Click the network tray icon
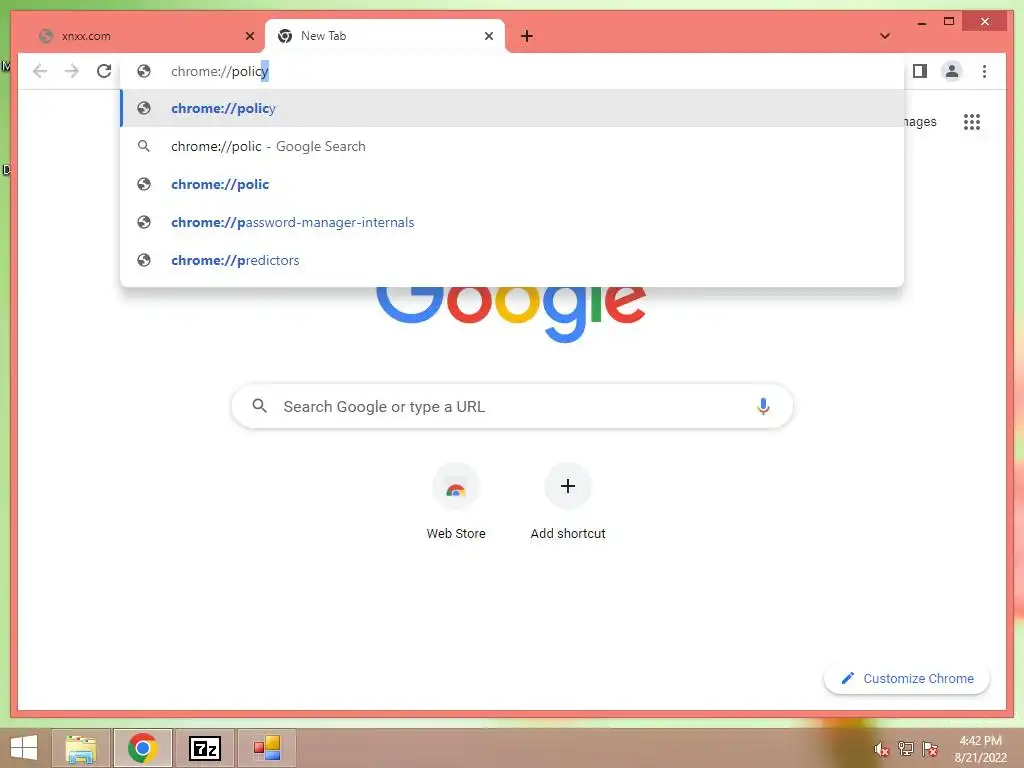 [905, 749]
